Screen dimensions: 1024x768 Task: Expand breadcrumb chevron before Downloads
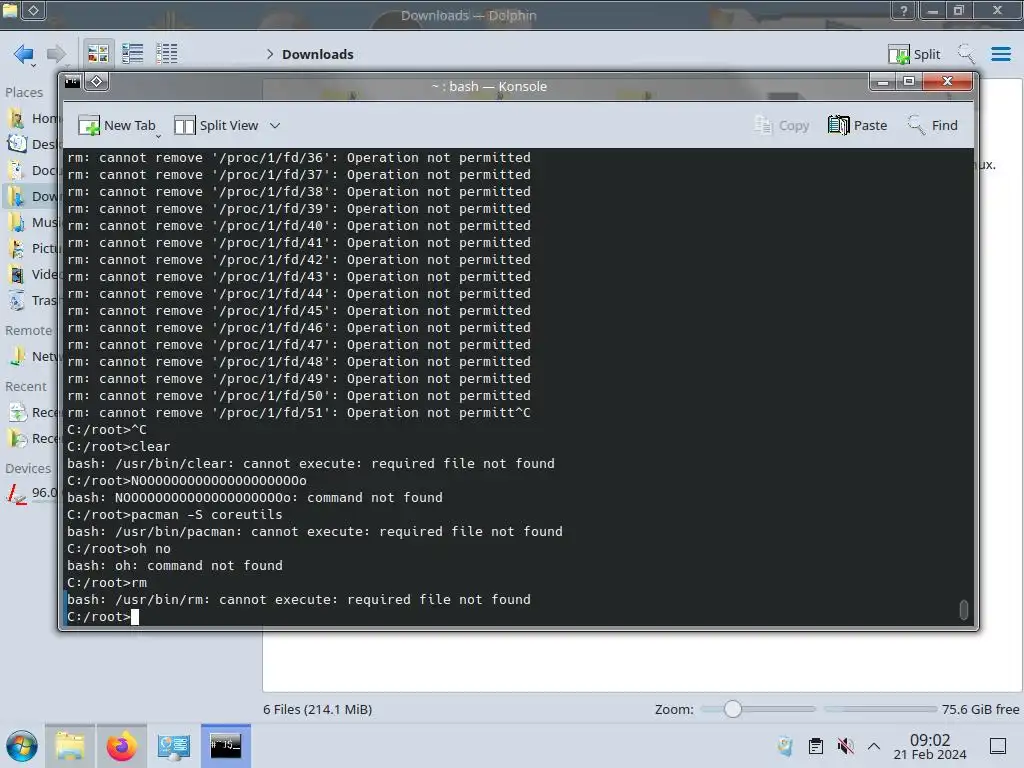[x=270, y=54]
